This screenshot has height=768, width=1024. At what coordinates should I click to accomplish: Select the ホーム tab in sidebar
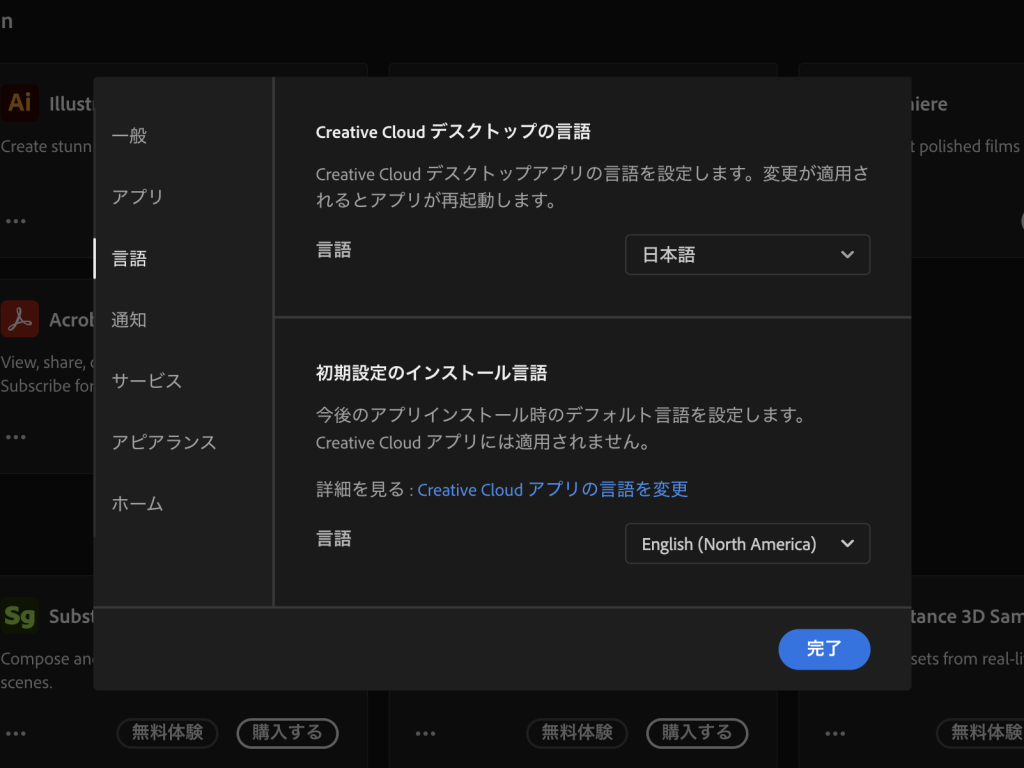(138, 504)
